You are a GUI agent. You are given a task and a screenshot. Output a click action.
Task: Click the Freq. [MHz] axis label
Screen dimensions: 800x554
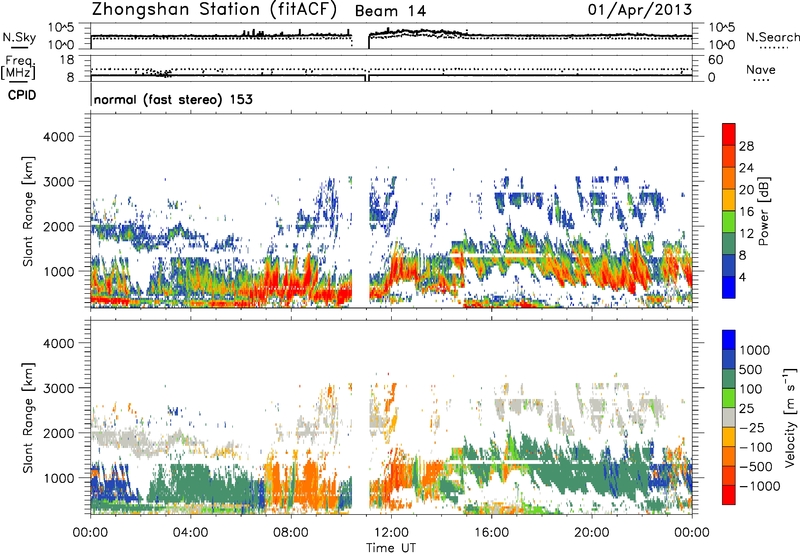[x=18, y=68]
